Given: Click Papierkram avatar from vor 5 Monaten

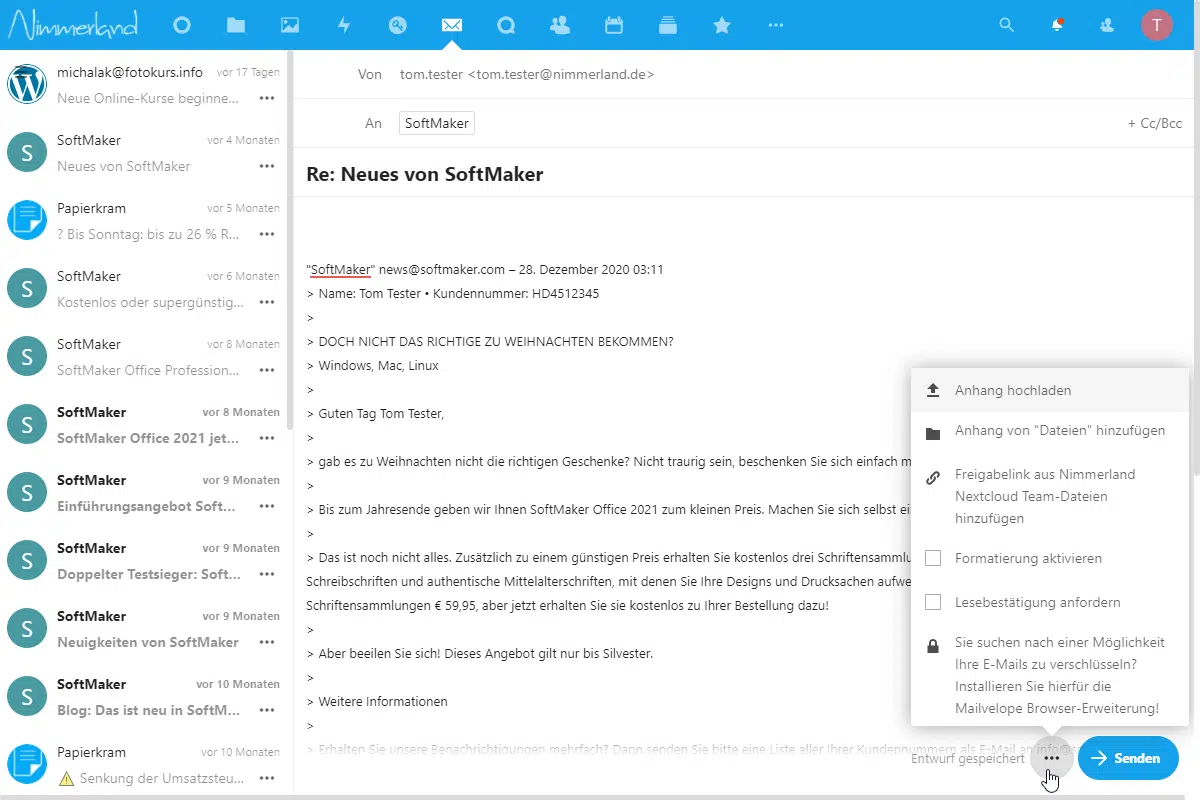Looking at the screenshot, I should click(x=27, y=220).
